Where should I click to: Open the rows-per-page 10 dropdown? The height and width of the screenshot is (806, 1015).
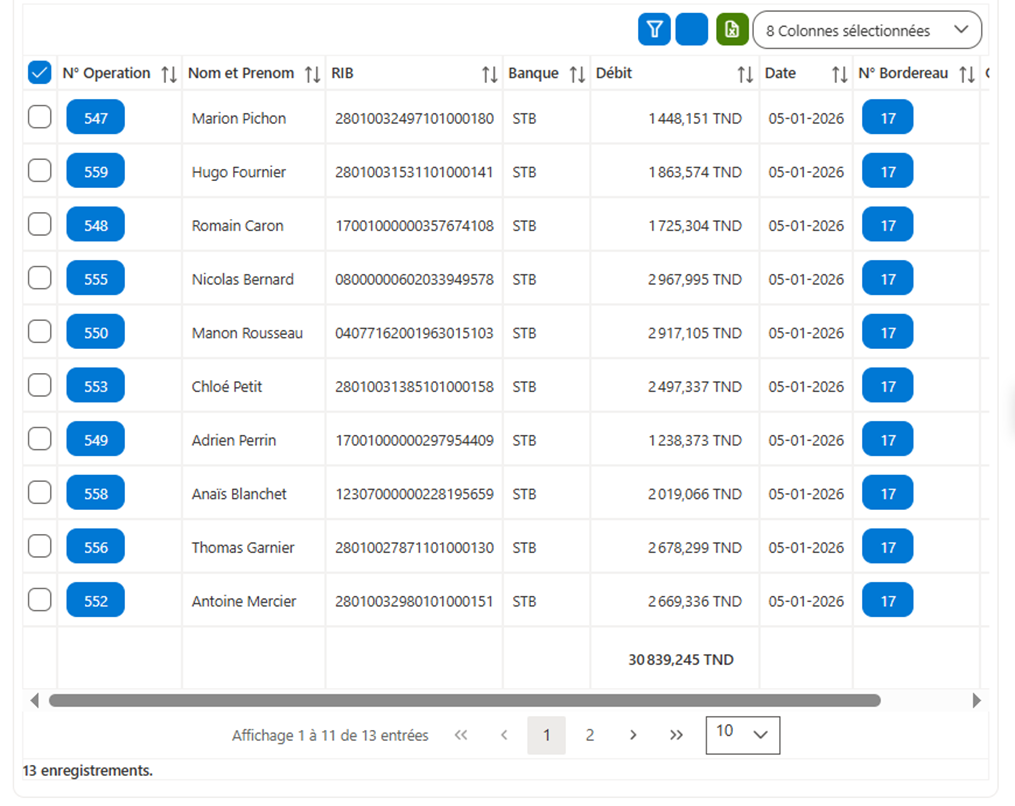click(742, 735)
